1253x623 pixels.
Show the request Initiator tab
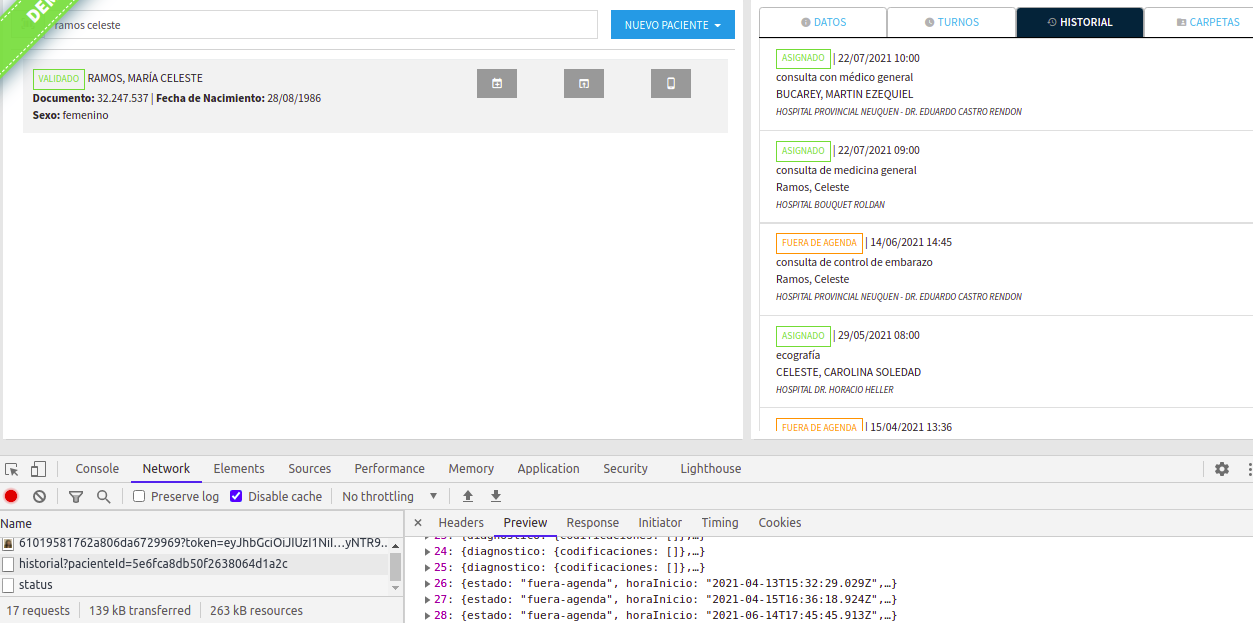coord(660,523)
